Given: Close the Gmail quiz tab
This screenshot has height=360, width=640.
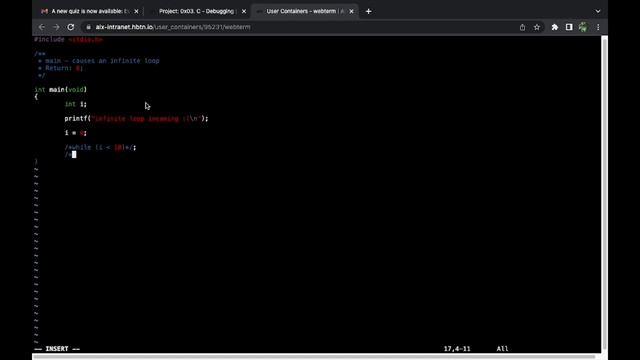Looking at the screenshot, I should tap(136, 11).
